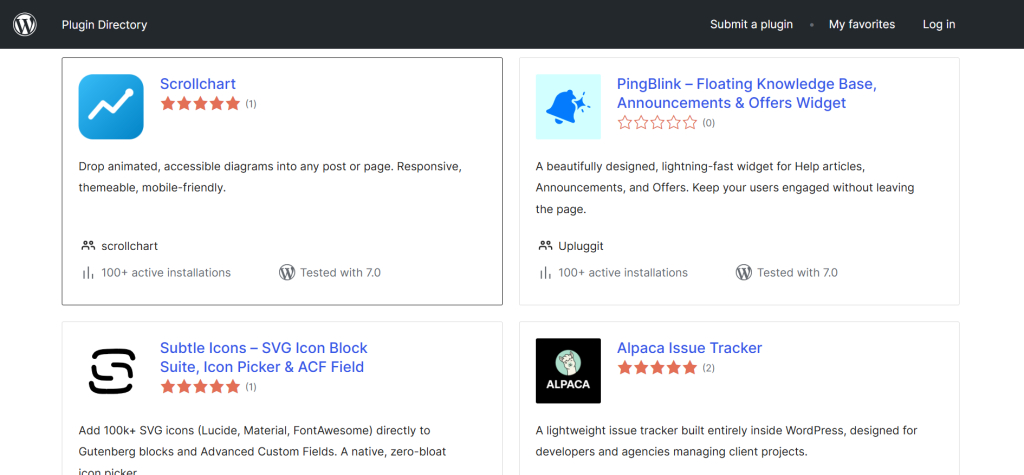Click Alpaca description about lightweight issue tracker
Screen dimensions: 1024x475
pos(726,441)
